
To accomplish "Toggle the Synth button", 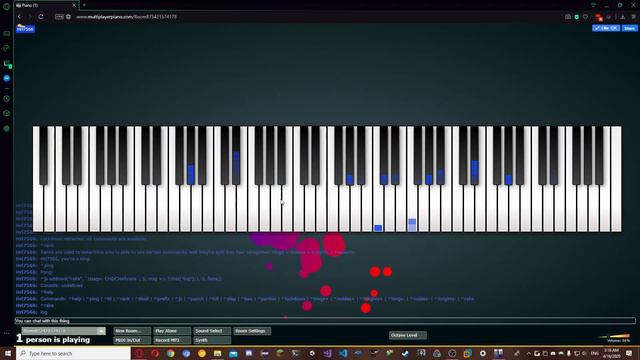I will point(212,340).
